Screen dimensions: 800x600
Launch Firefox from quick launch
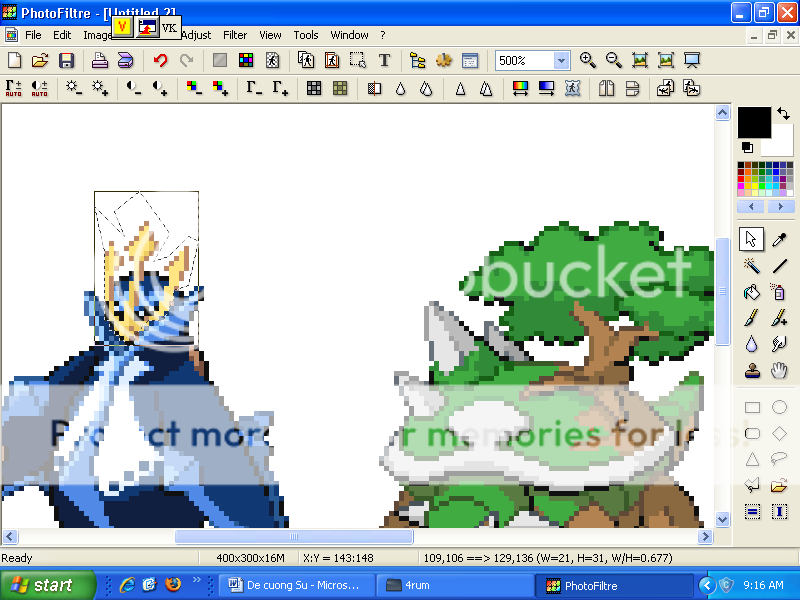coord(172,584)
